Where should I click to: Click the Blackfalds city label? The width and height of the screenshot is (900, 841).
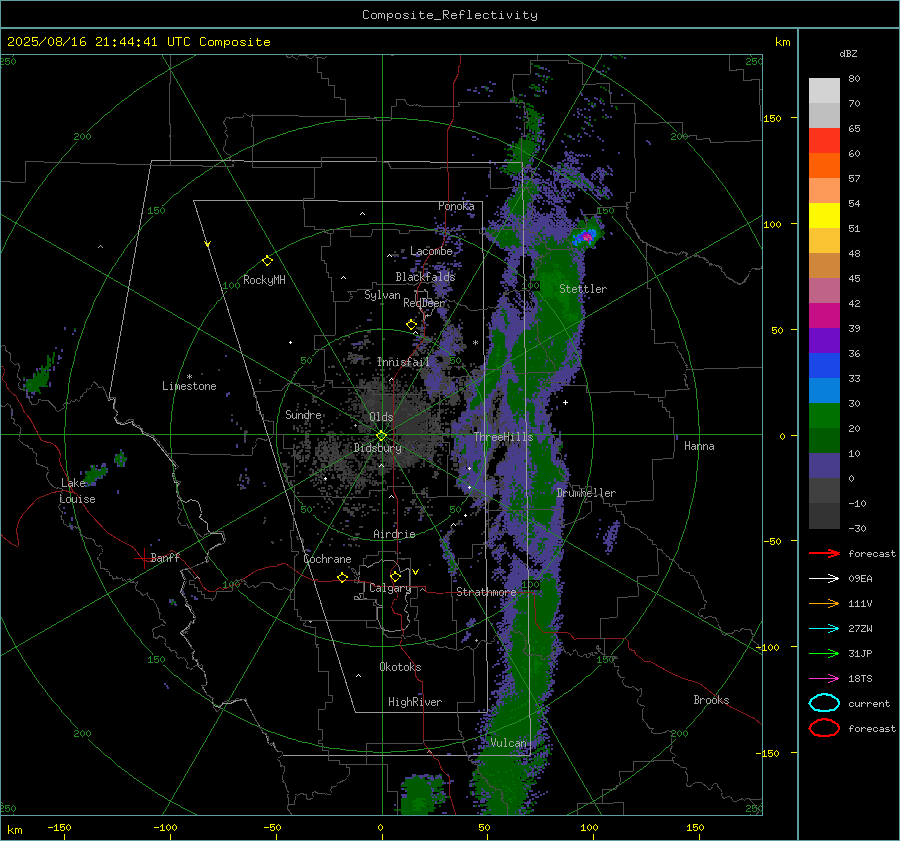click(425, 277)
